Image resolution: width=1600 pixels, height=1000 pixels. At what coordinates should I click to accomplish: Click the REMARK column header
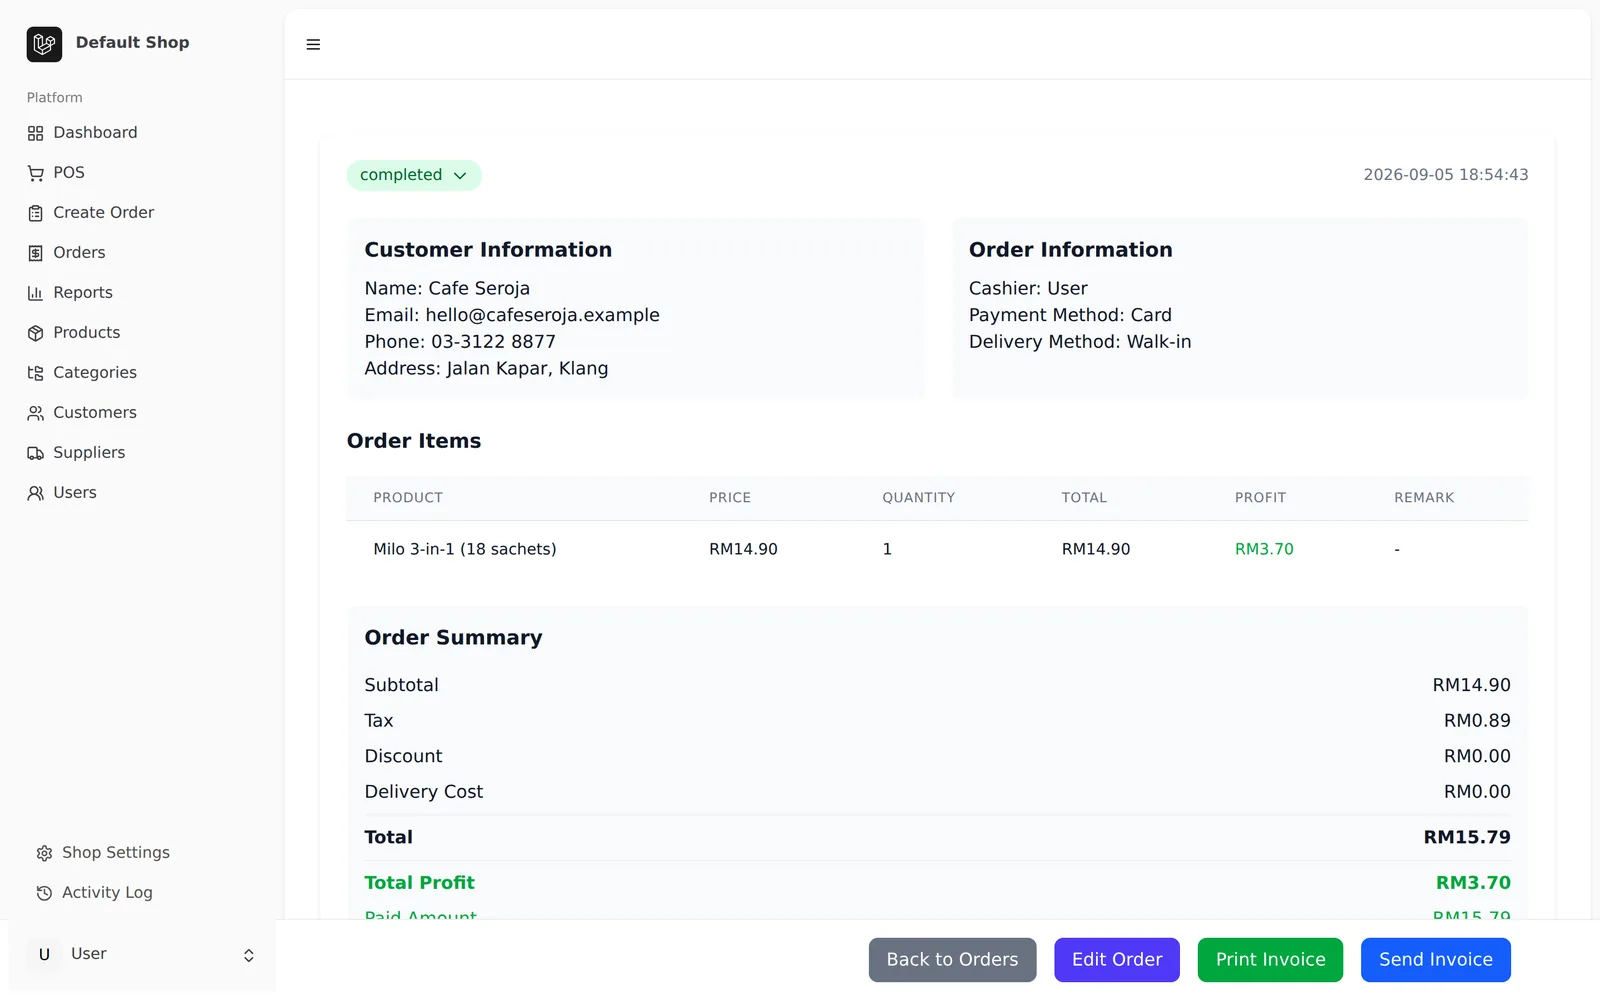[x=1424, y=498]
